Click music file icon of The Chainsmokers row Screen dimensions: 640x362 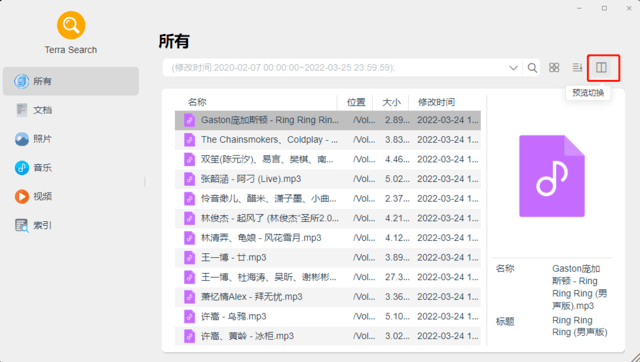(189, 140)
